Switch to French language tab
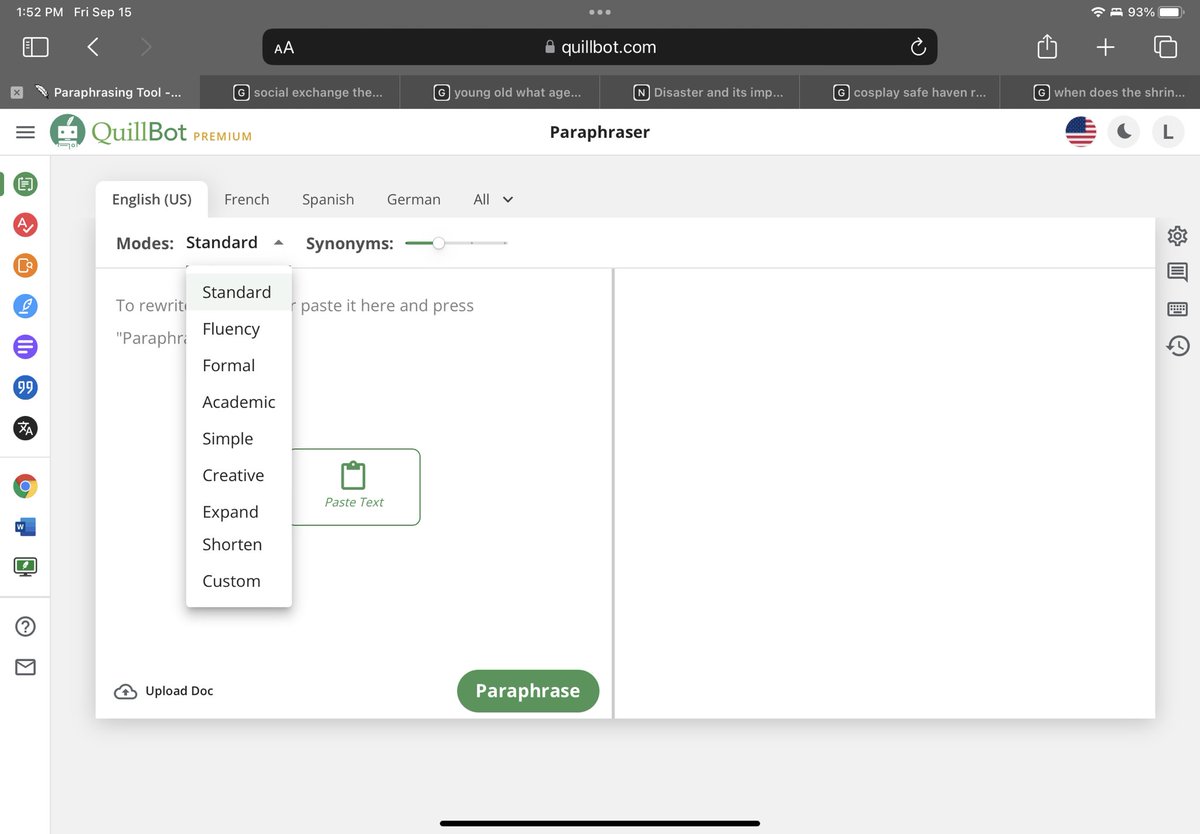Image resolution: width=1200 pixels, height=834 pixels. (x=247, y=200)
